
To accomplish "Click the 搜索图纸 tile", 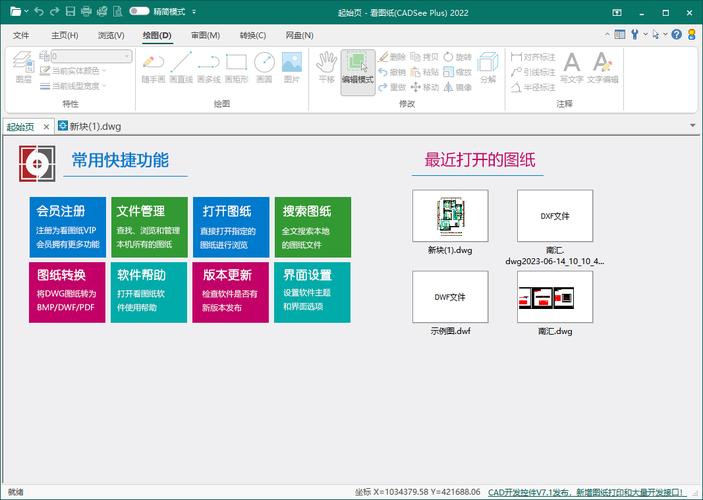I will (313, 227).
